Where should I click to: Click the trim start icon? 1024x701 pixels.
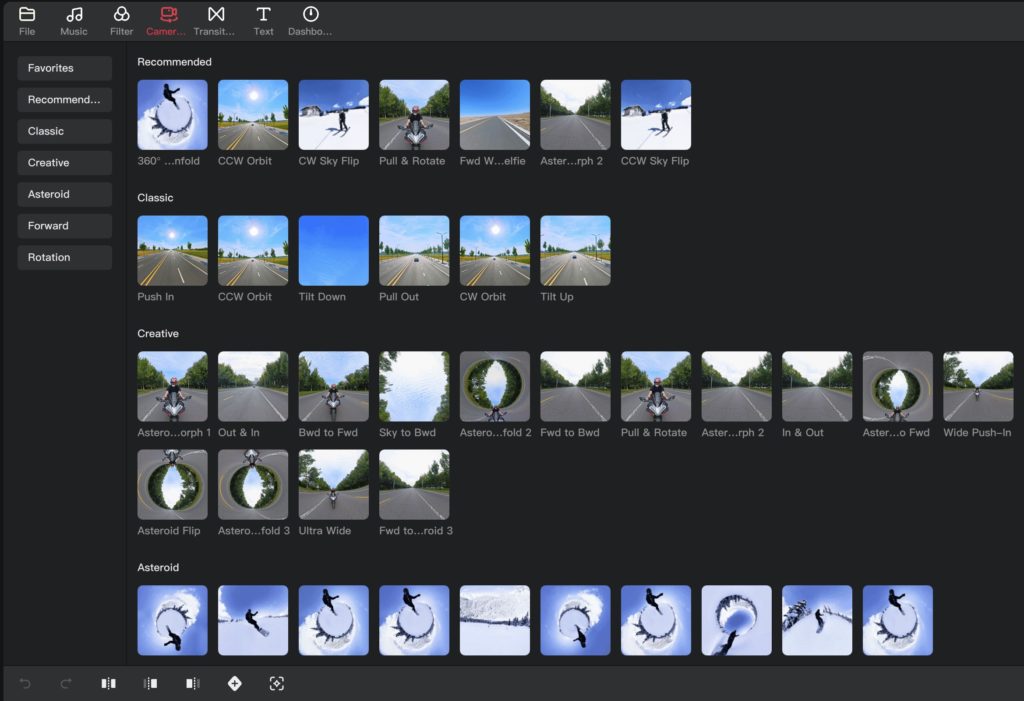click(150, 683)
